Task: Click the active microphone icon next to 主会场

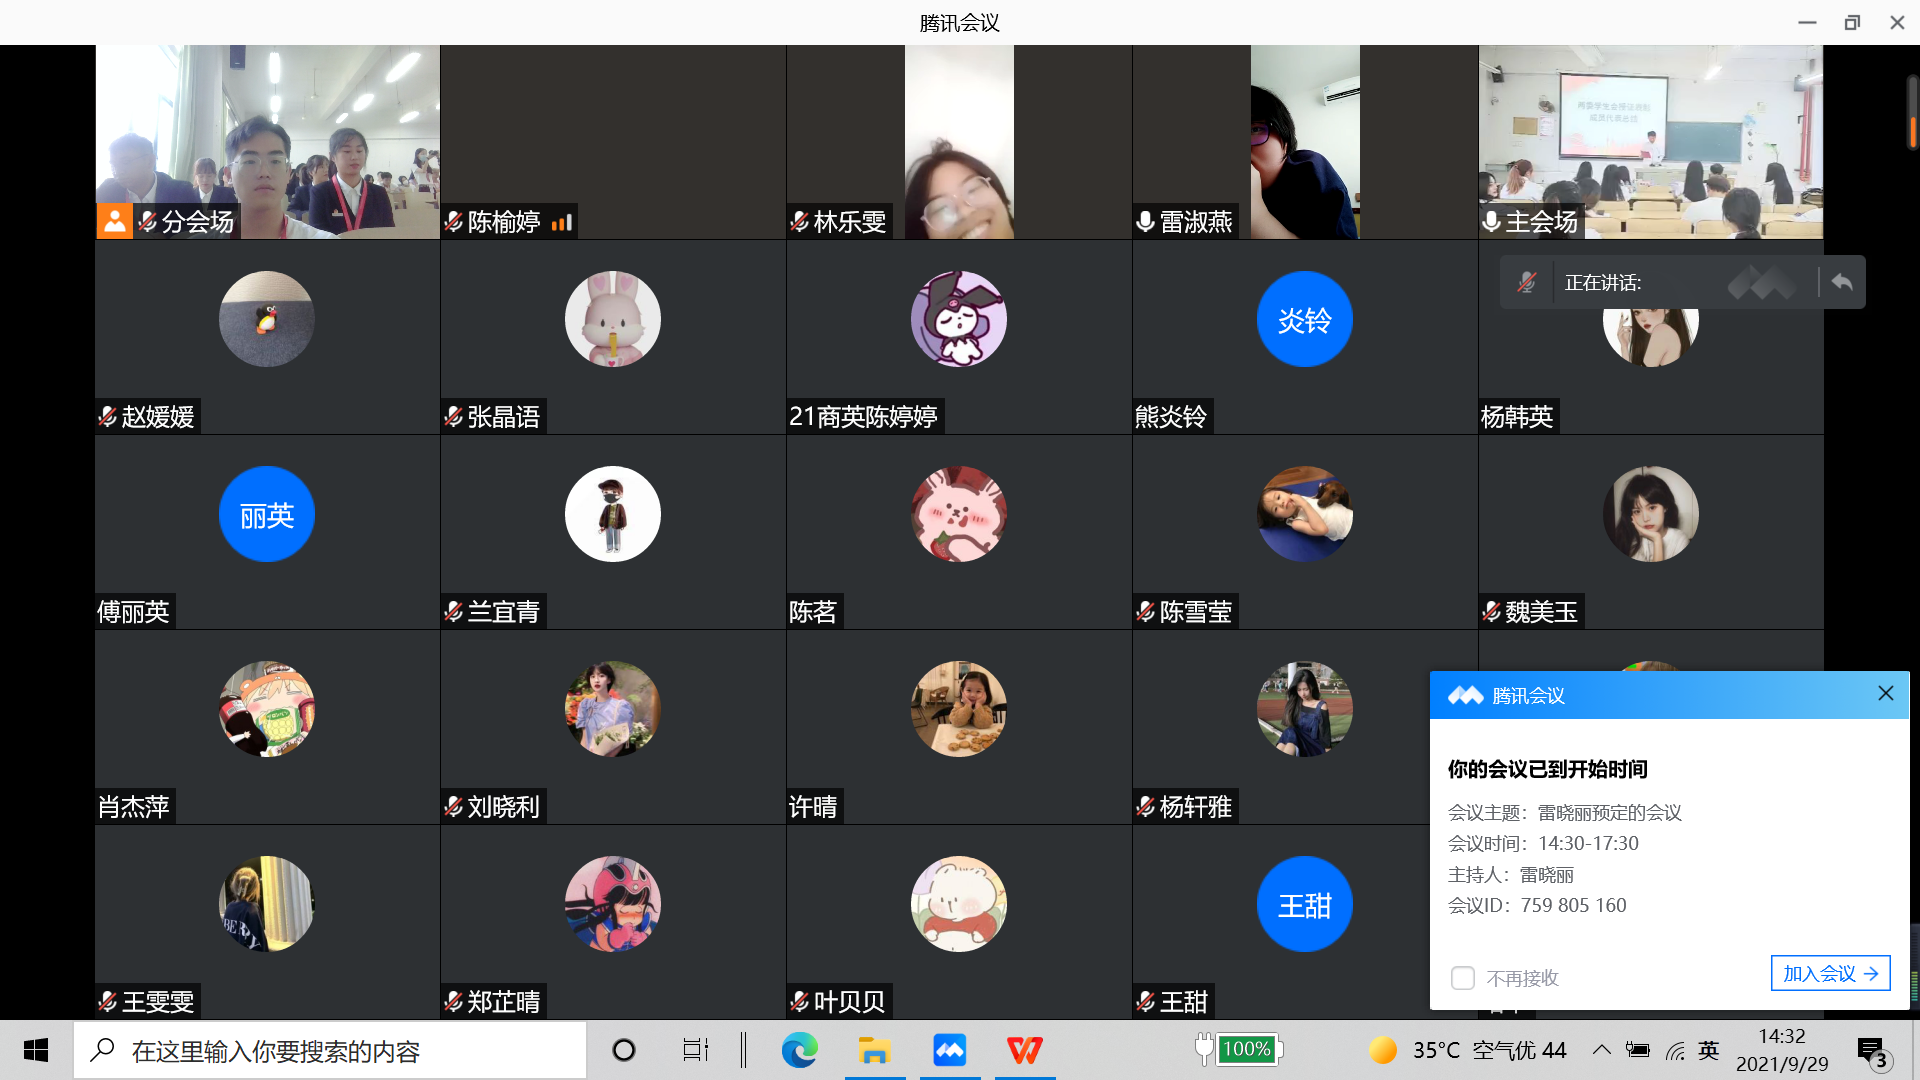Action: [1492, 221]
